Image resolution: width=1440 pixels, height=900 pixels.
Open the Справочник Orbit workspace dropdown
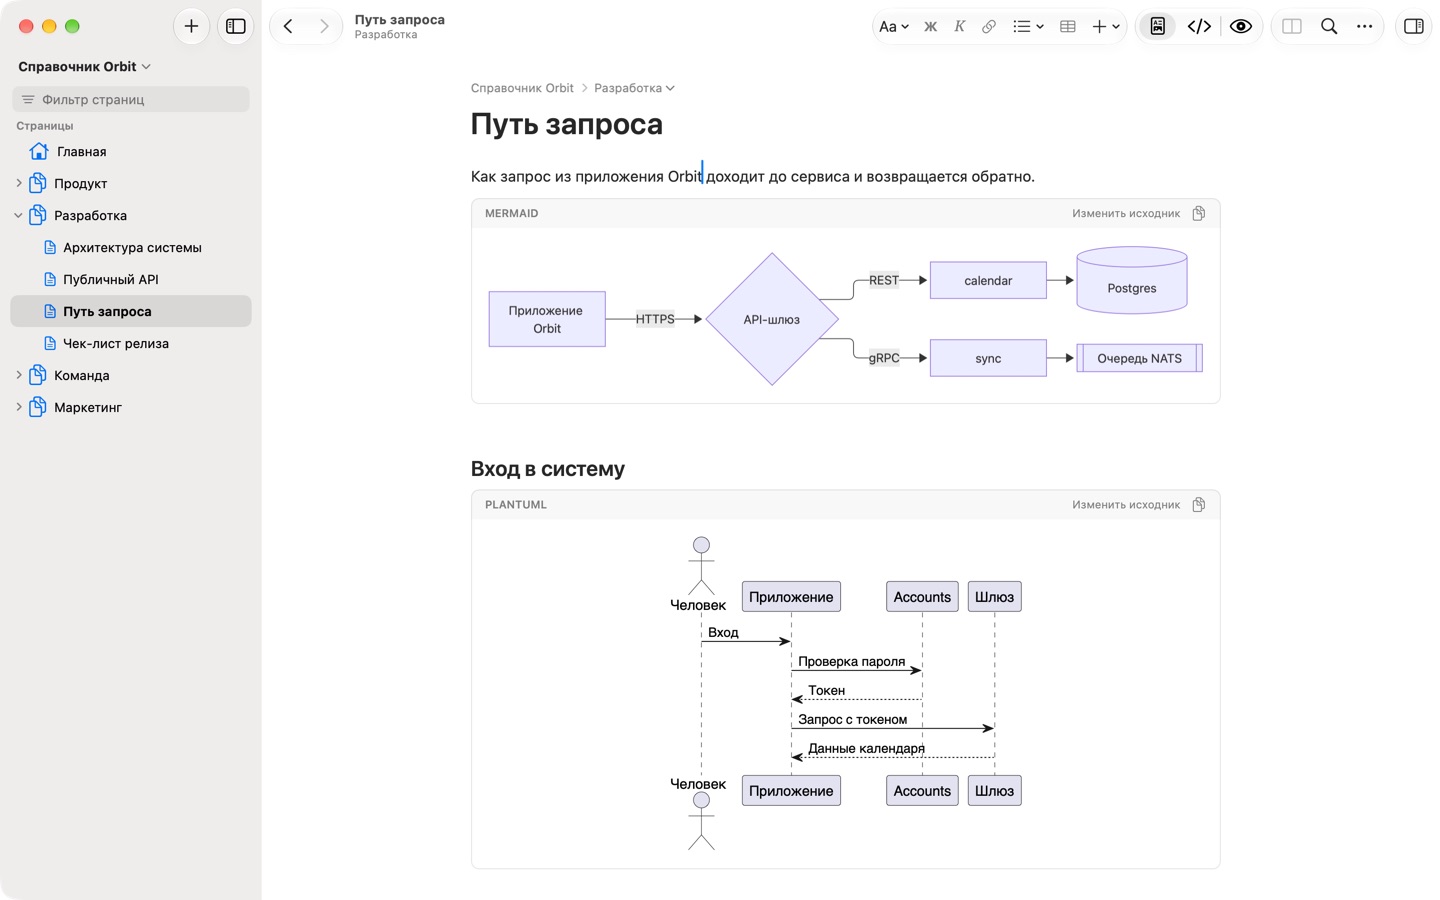pyautogui.click(x=85, y=67)
